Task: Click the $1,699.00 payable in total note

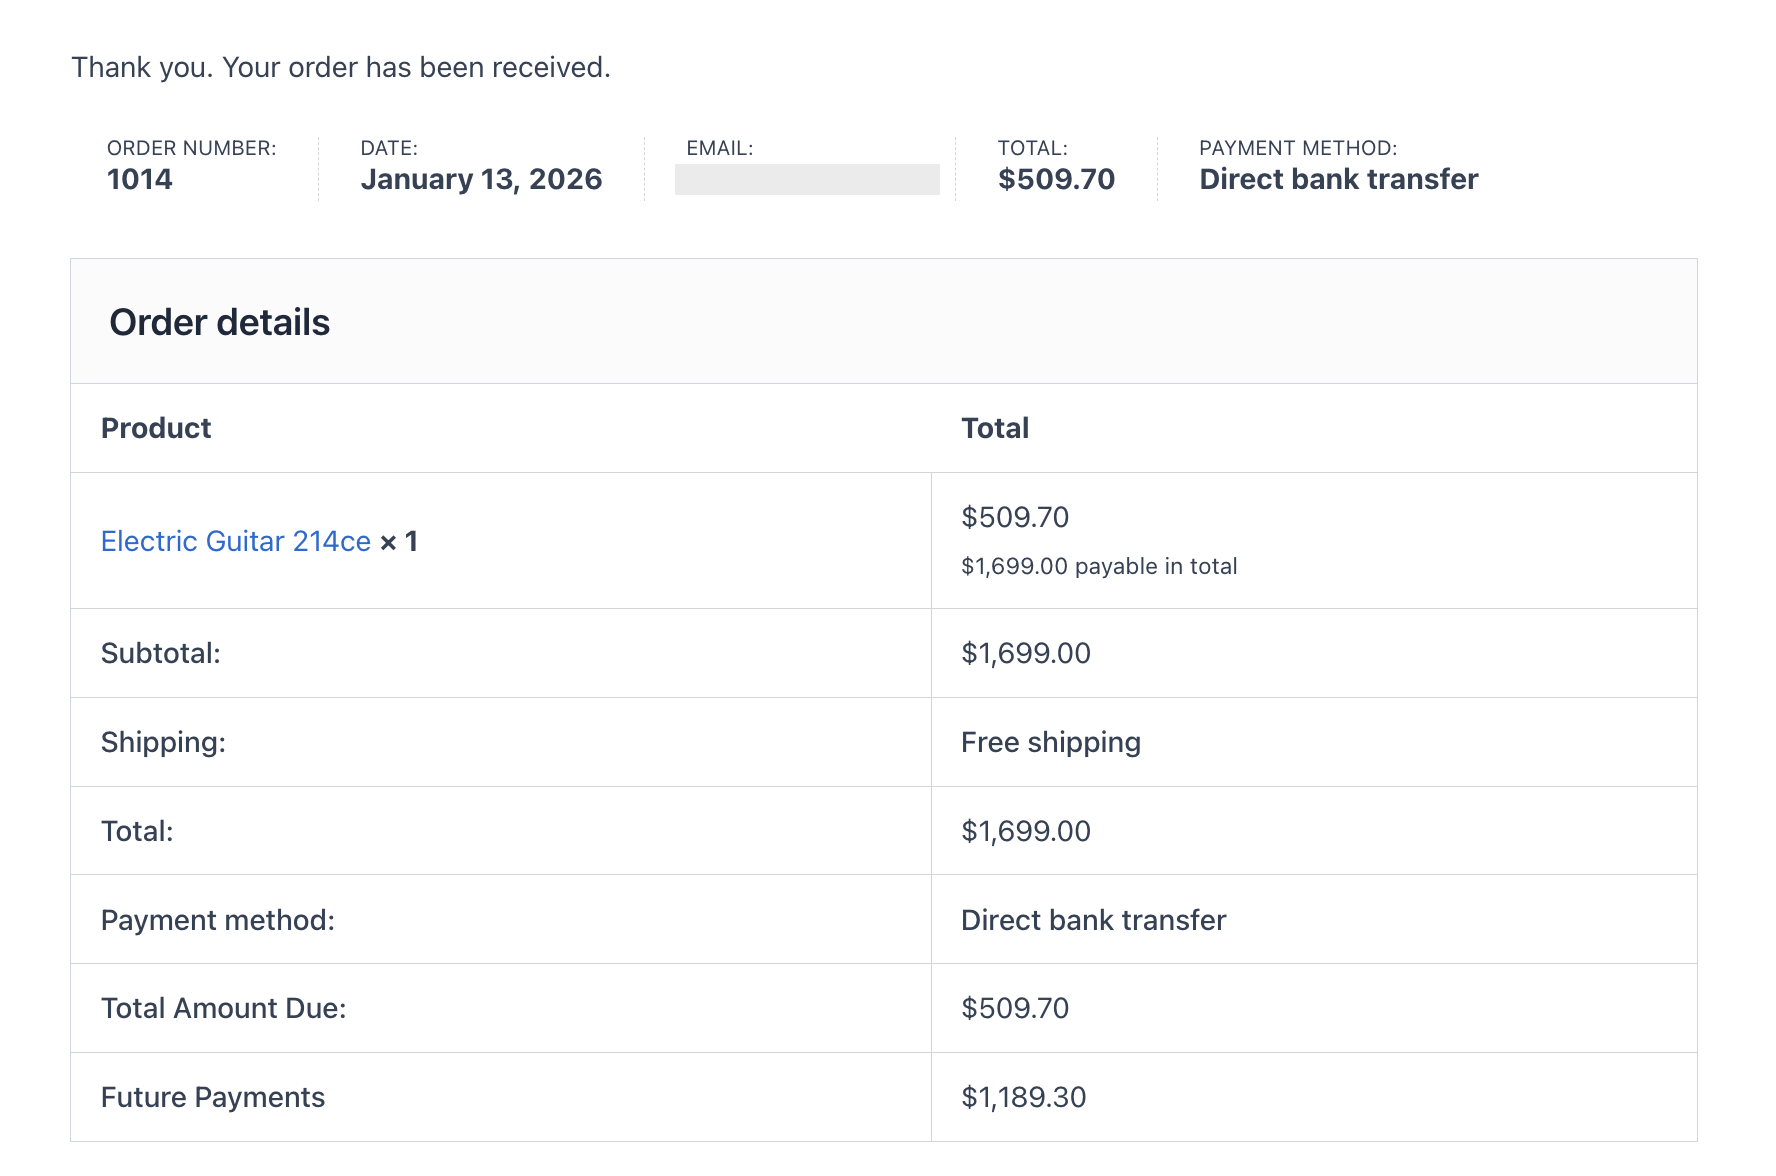Action: 1099,566
